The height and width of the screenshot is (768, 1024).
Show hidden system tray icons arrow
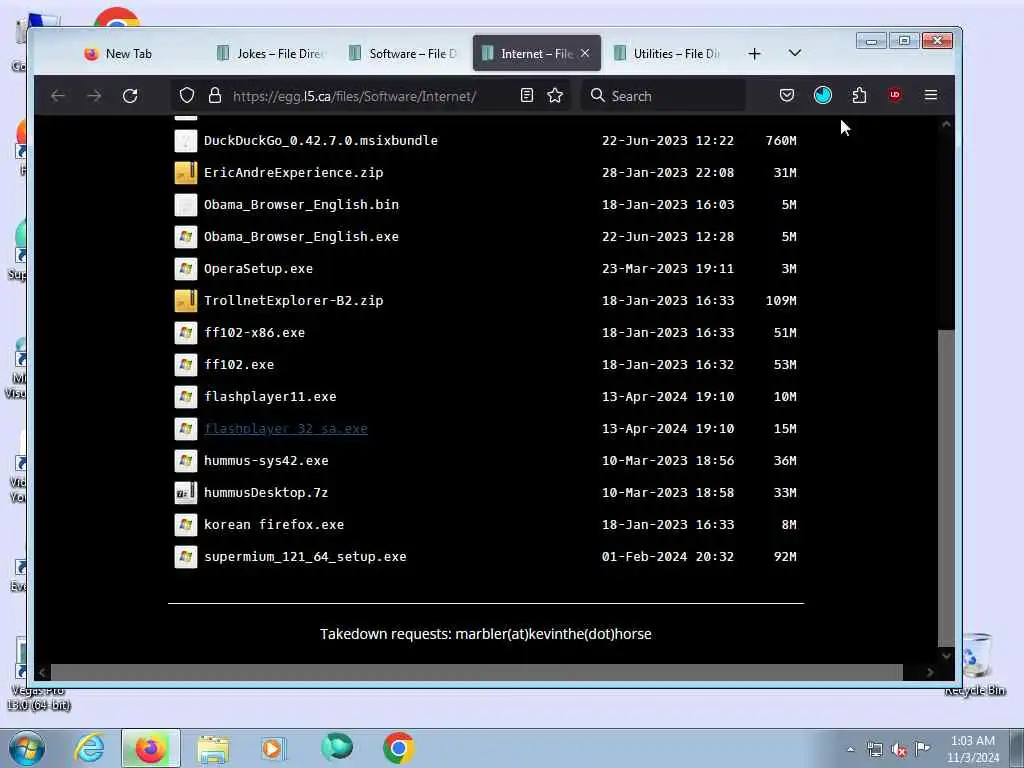[850, 750]
